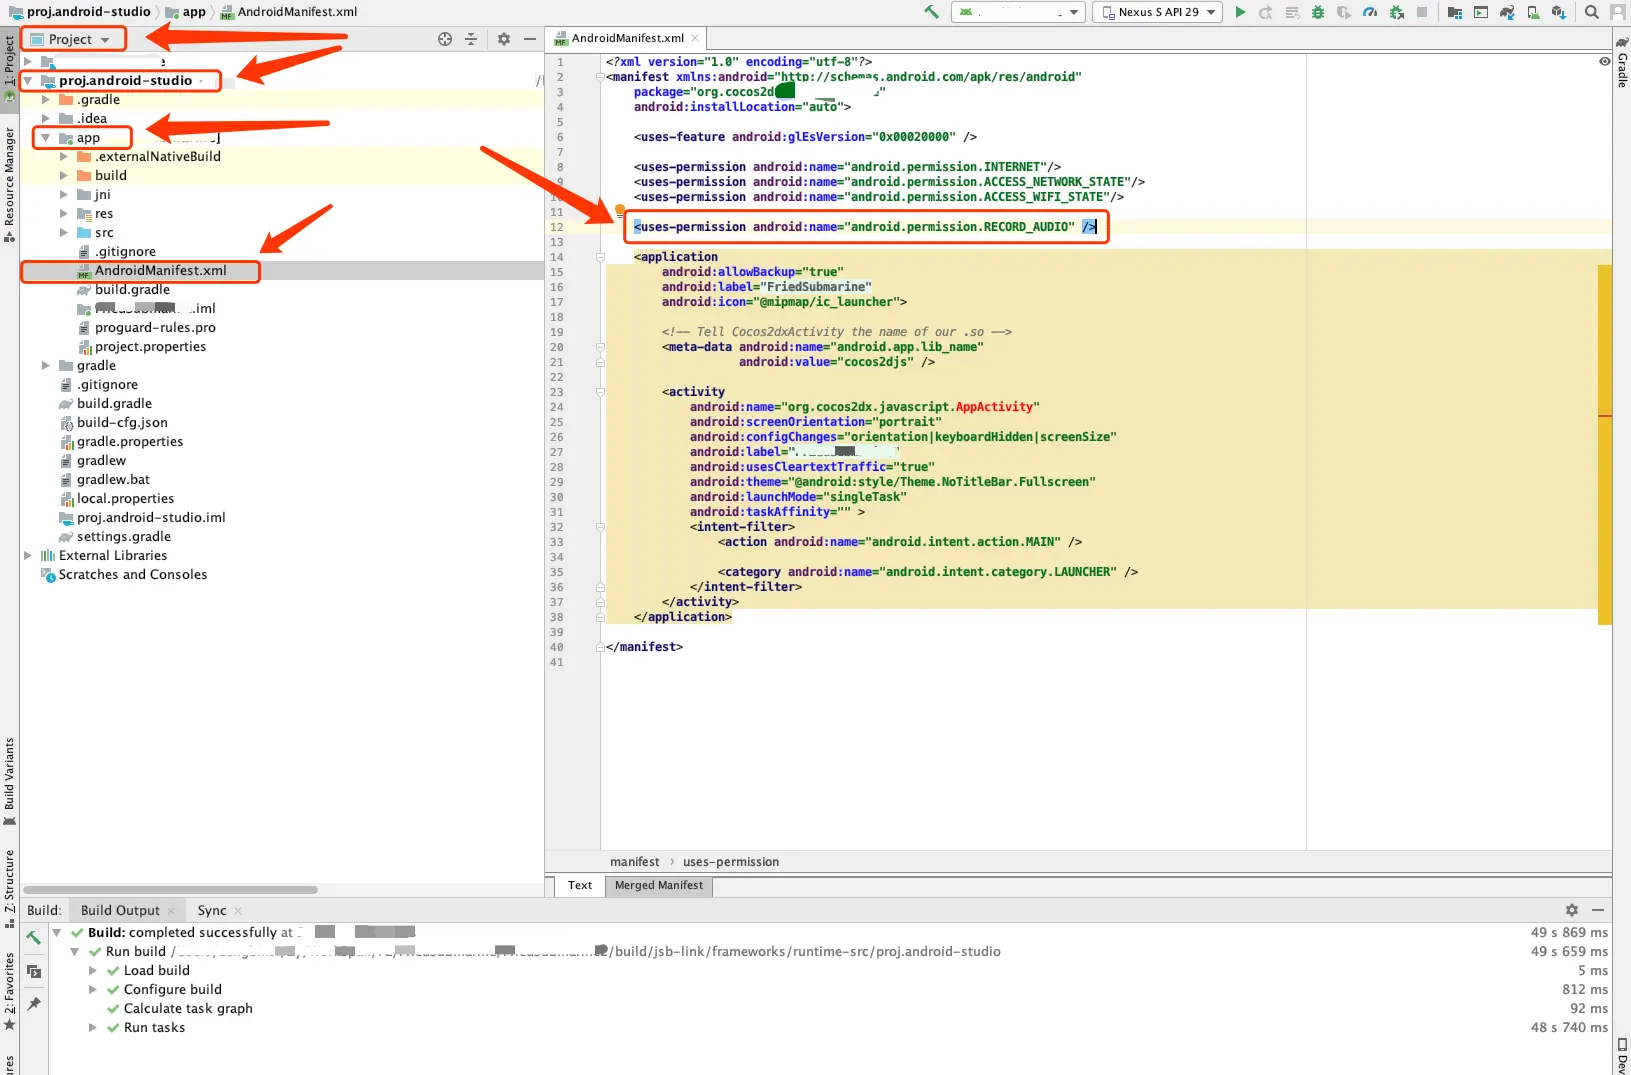Screen dimensions: 1631x1075
Task: Click the restore layout icon in Build panel
Action: pyautogui.click(x=34, y=971)
